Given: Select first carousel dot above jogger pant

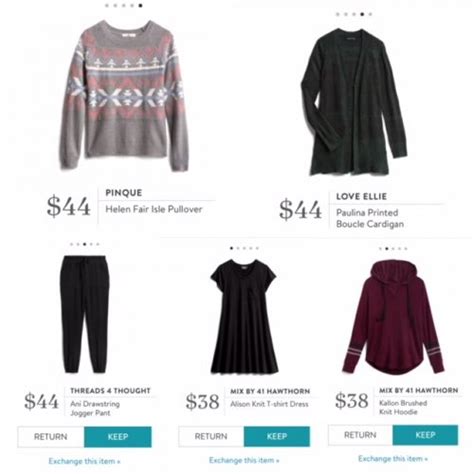Looking at the screenshot, I should click(x=72, y=244).
